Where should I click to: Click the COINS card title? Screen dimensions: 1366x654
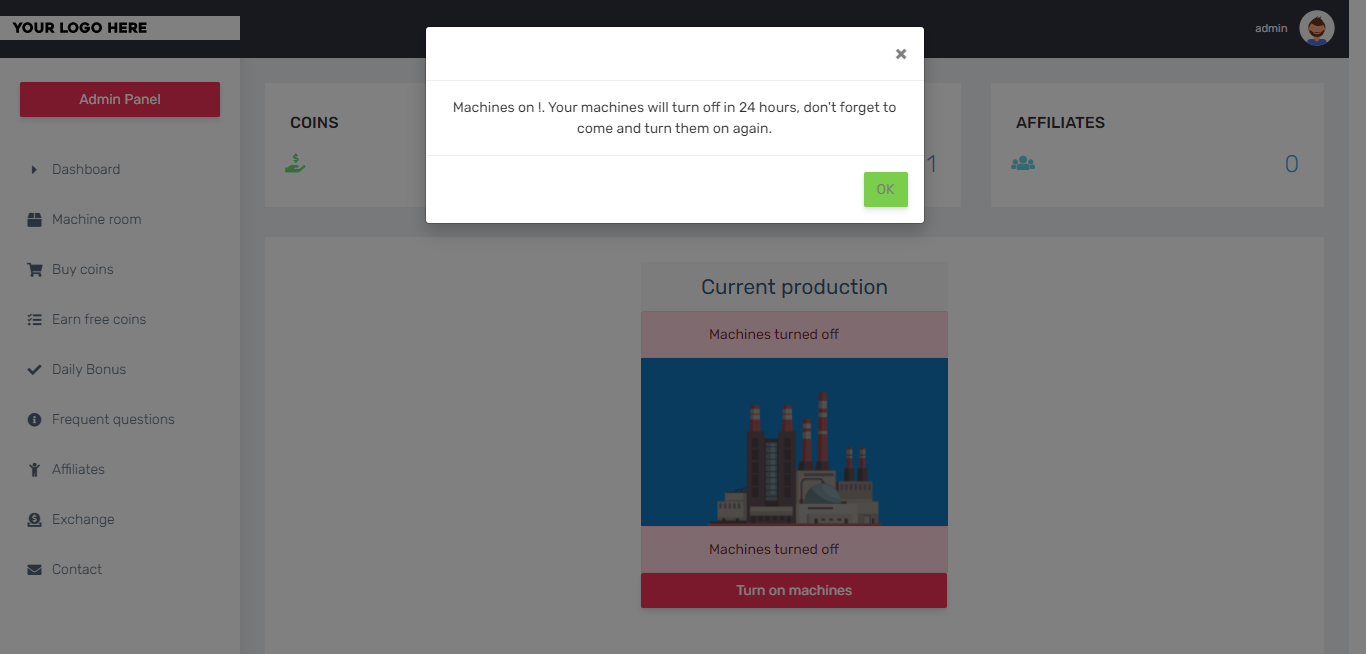[x=314, y=123]
